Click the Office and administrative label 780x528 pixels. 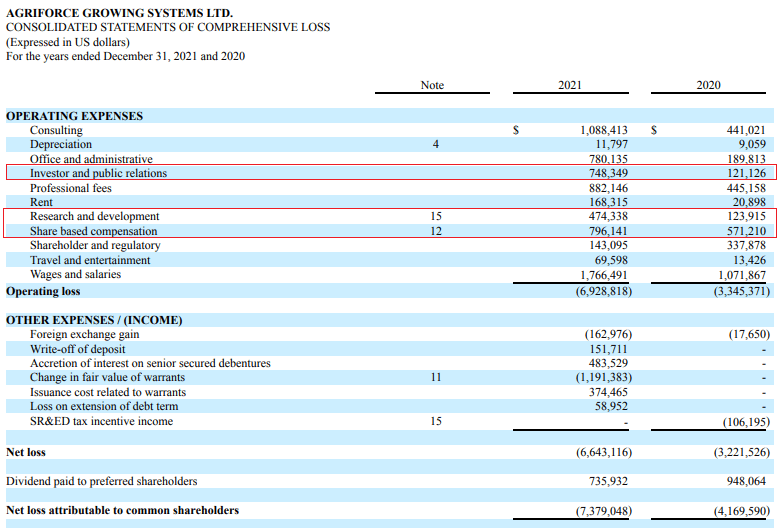91,159
